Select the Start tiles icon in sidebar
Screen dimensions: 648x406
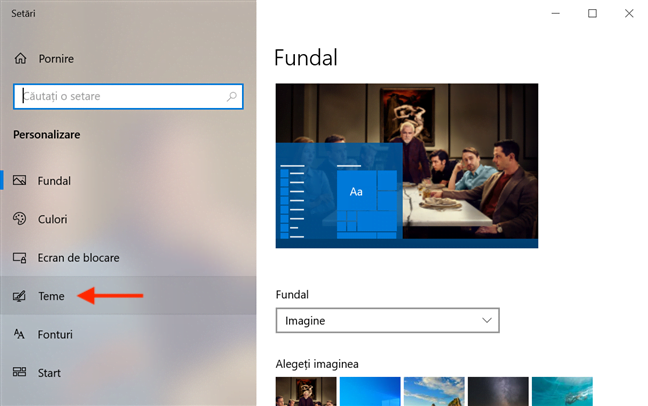(20, 373)
